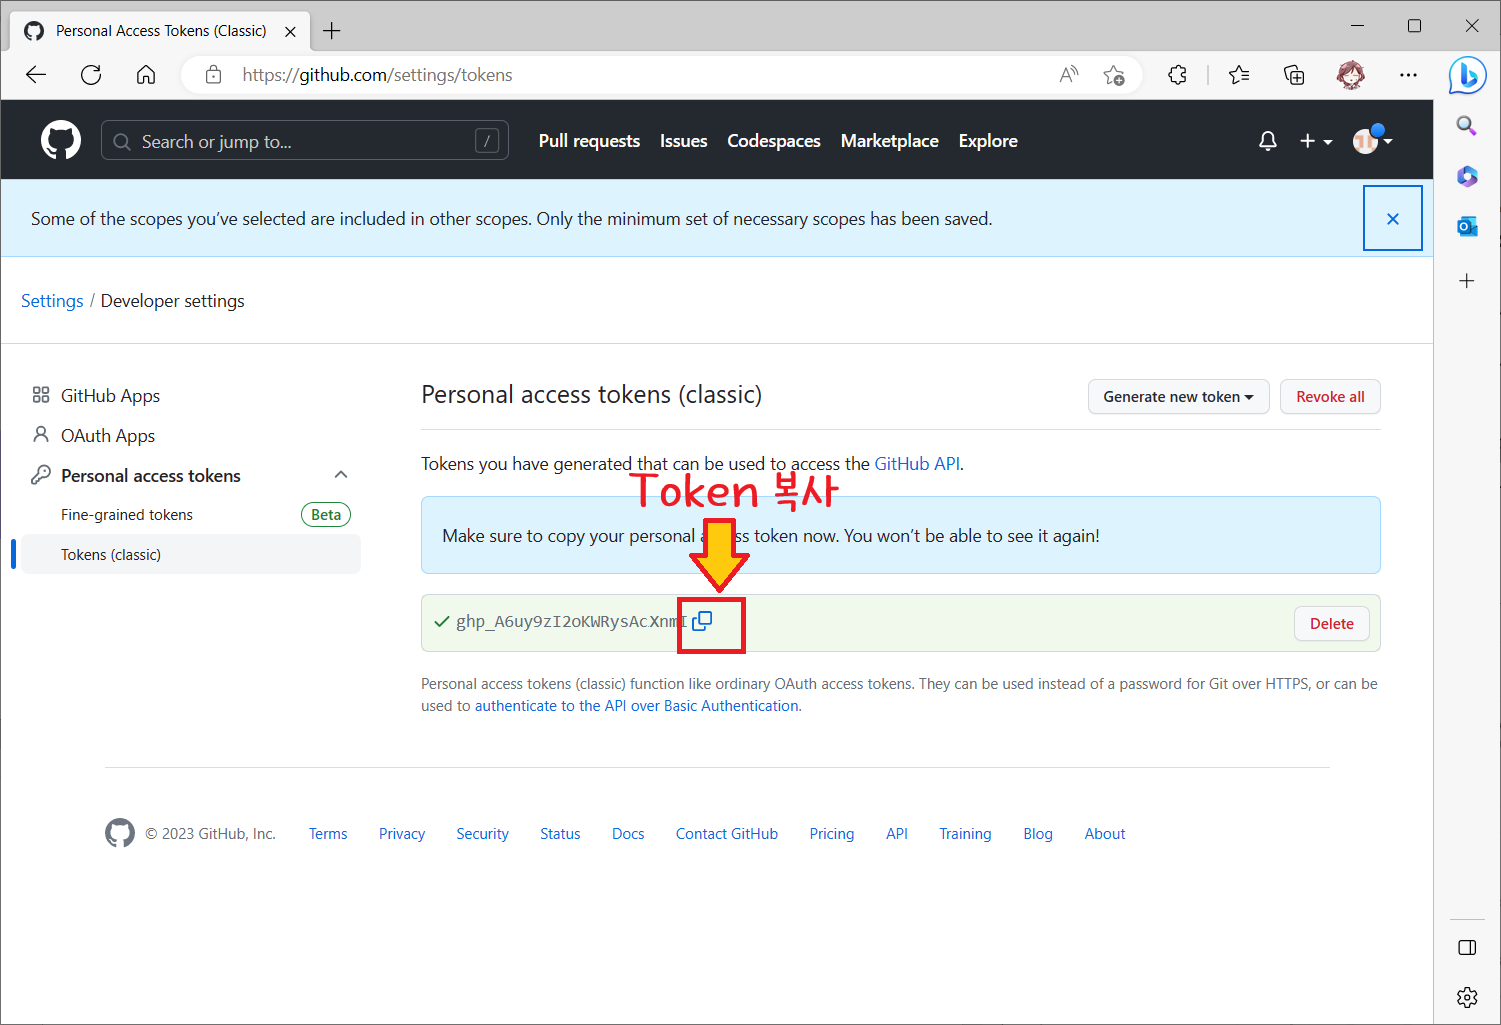Open browser extensions menu
1501x1025 pixels.
(x=1178, y=75)
